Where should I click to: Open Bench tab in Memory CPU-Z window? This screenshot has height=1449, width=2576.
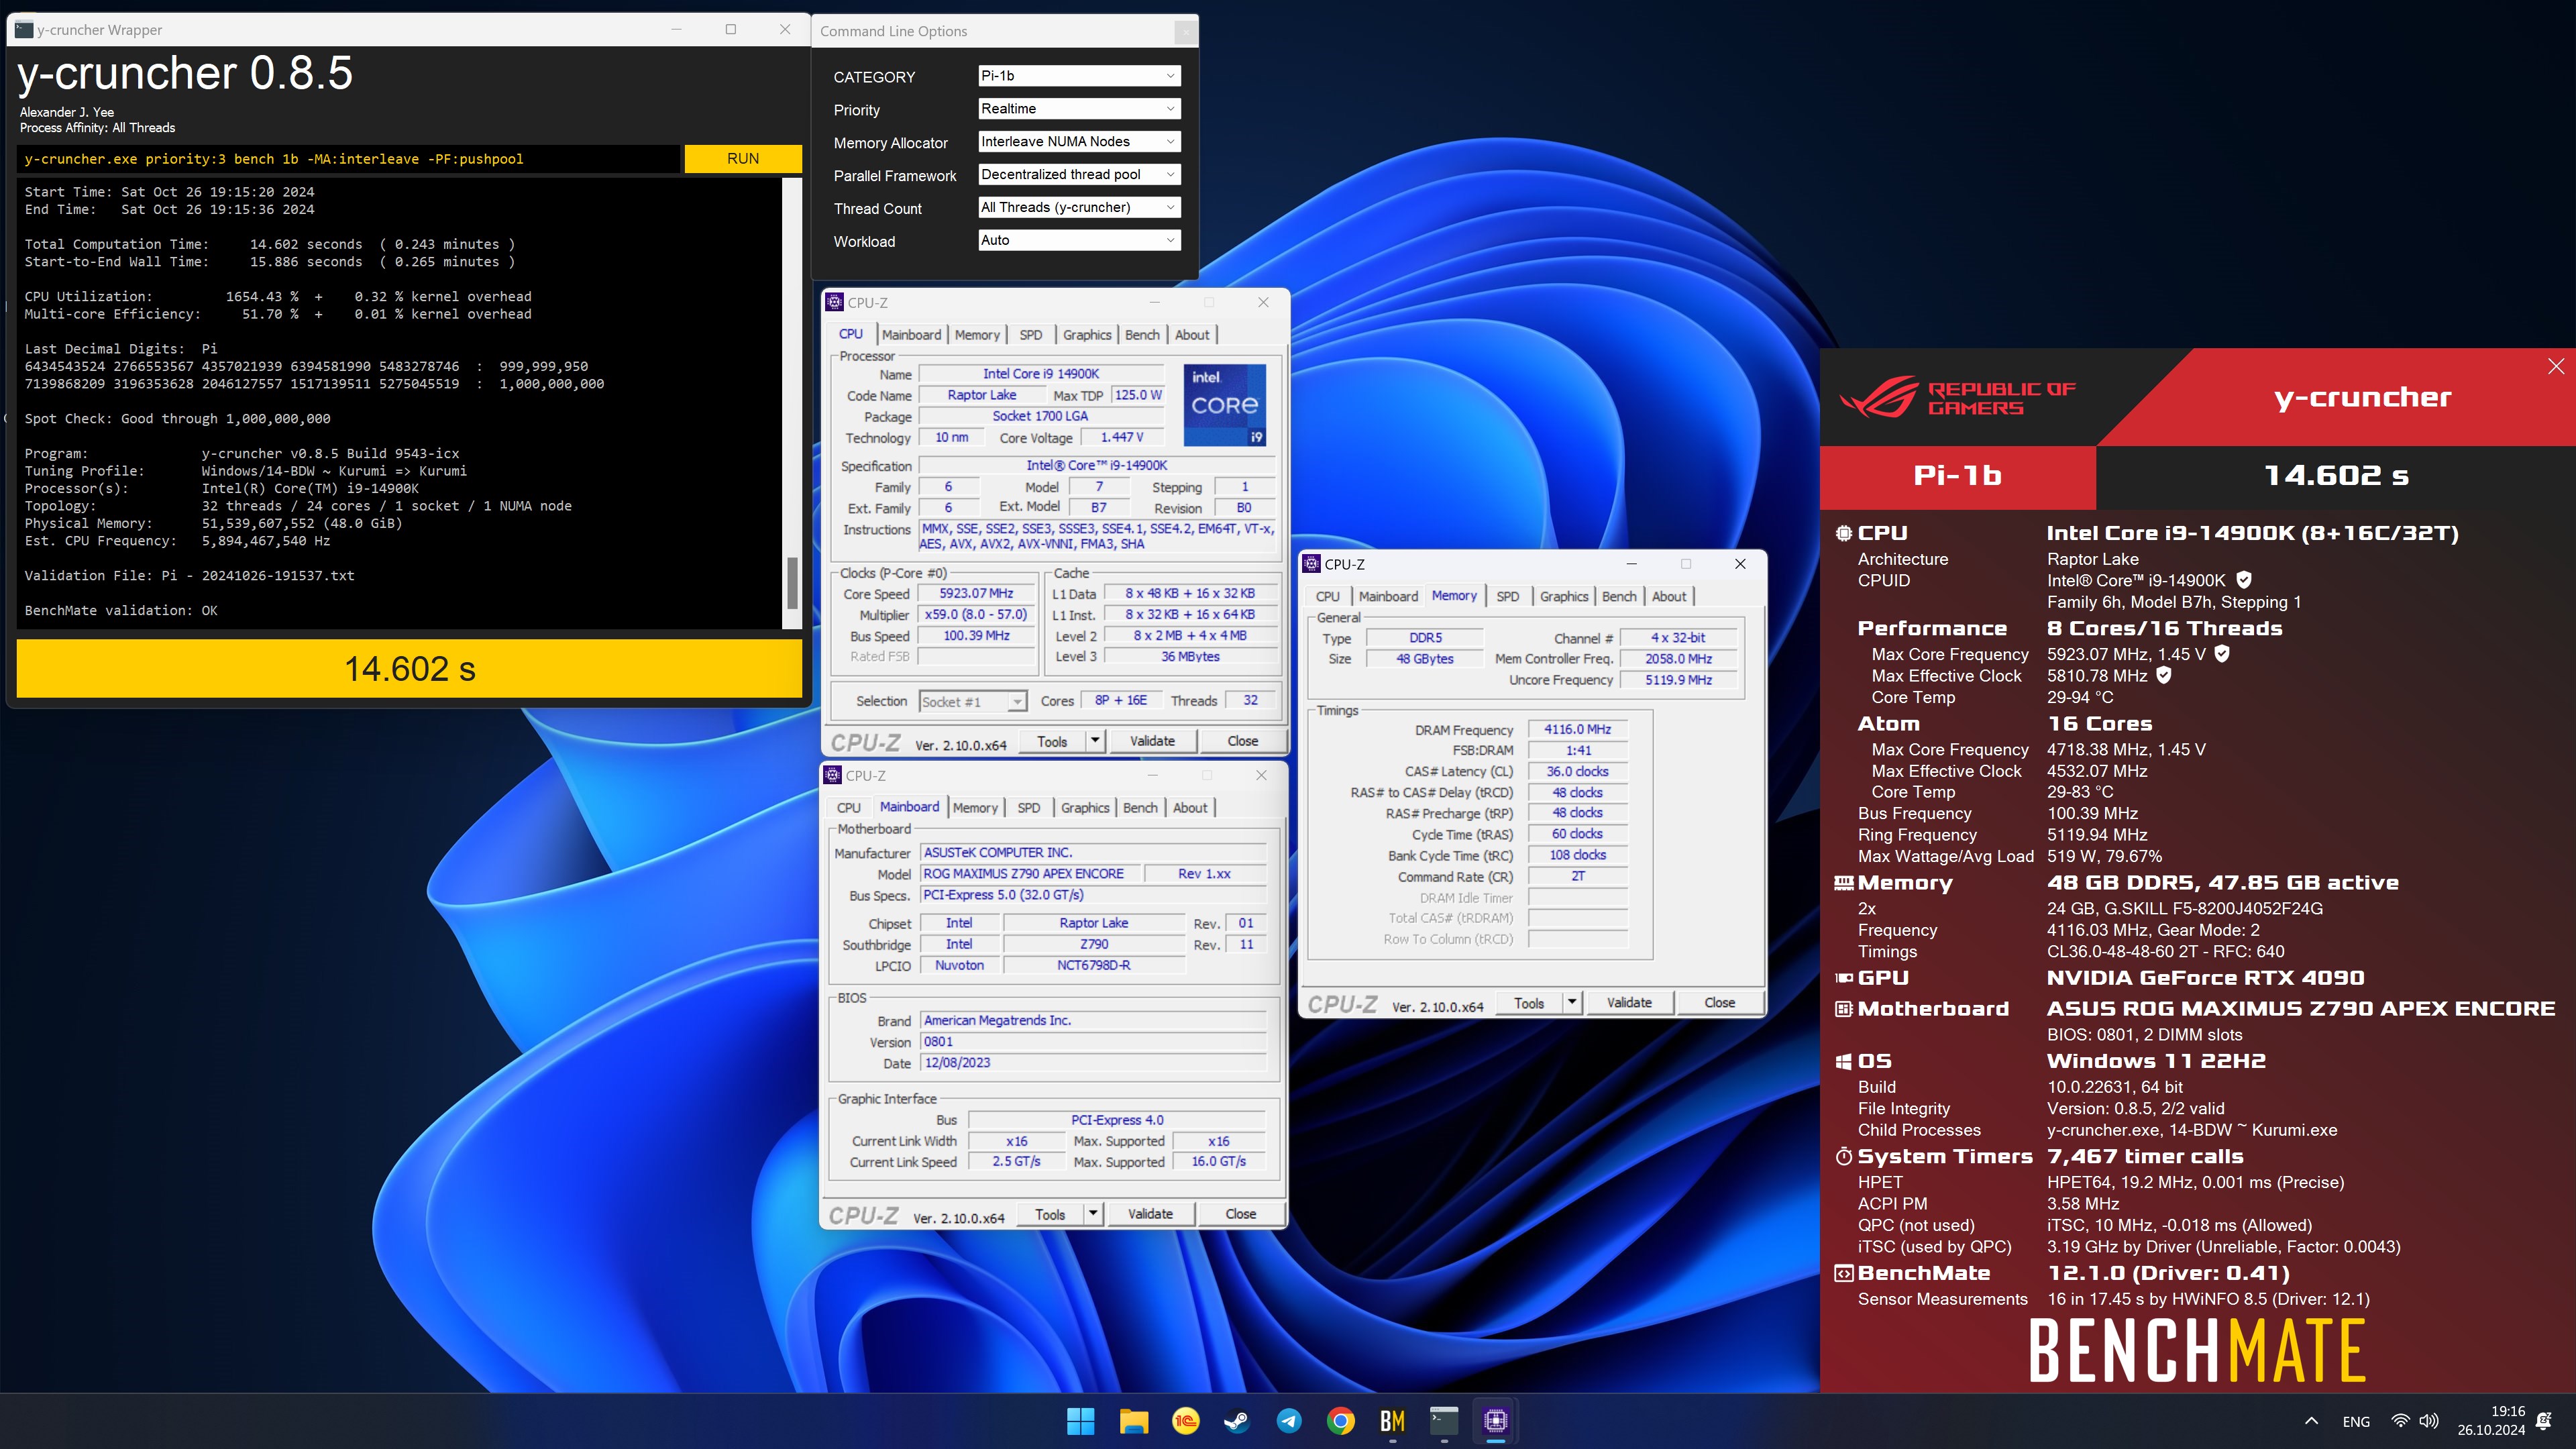1619,597
